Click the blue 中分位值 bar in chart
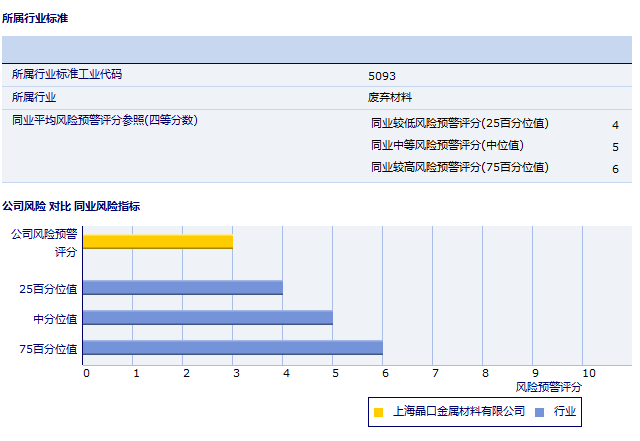 pos(207,318)
